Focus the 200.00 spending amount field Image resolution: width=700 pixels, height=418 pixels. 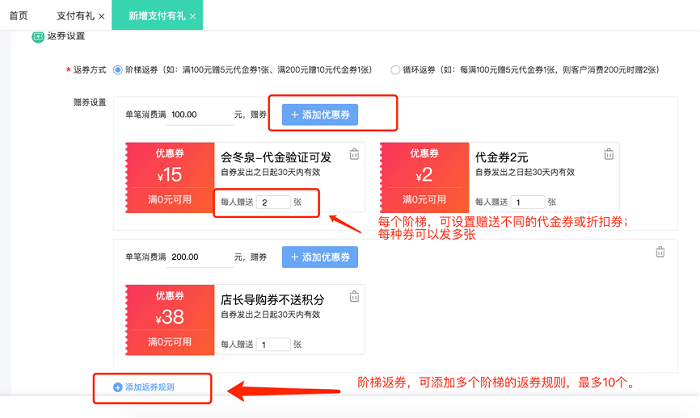coord(200,257)
